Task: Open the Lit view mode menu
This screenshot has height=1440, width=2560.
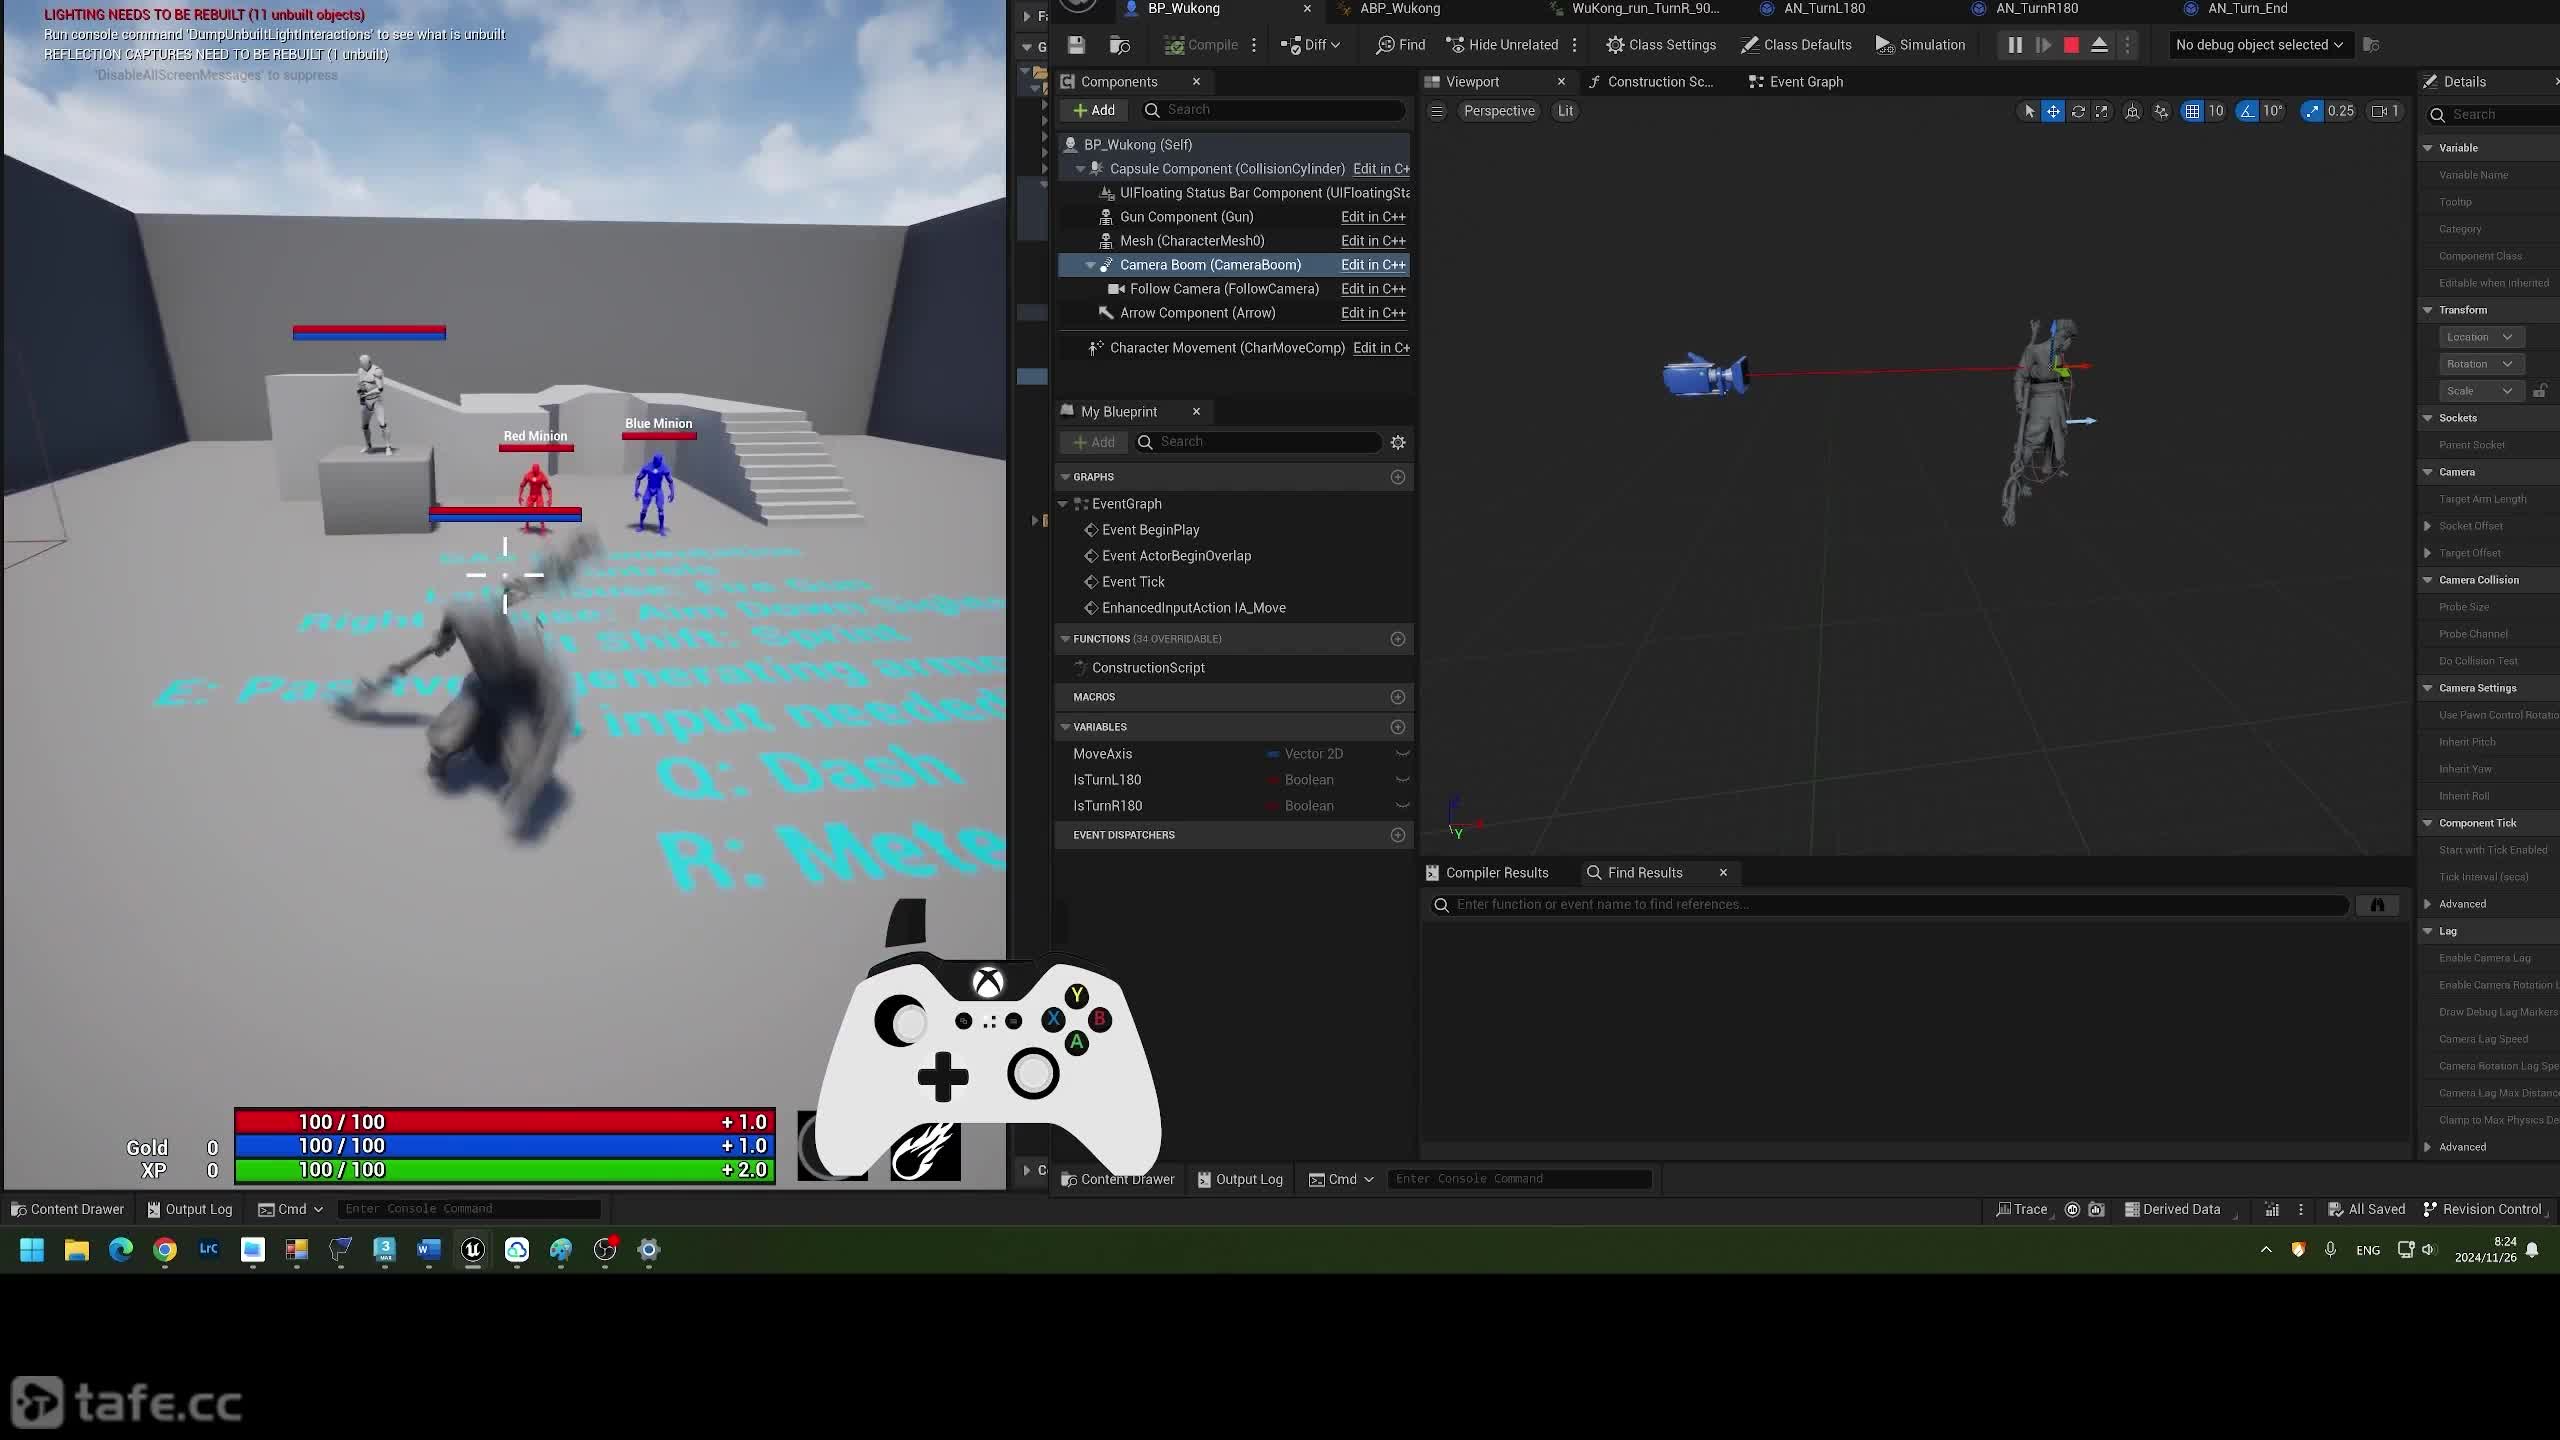Action: click(1565, 111)
